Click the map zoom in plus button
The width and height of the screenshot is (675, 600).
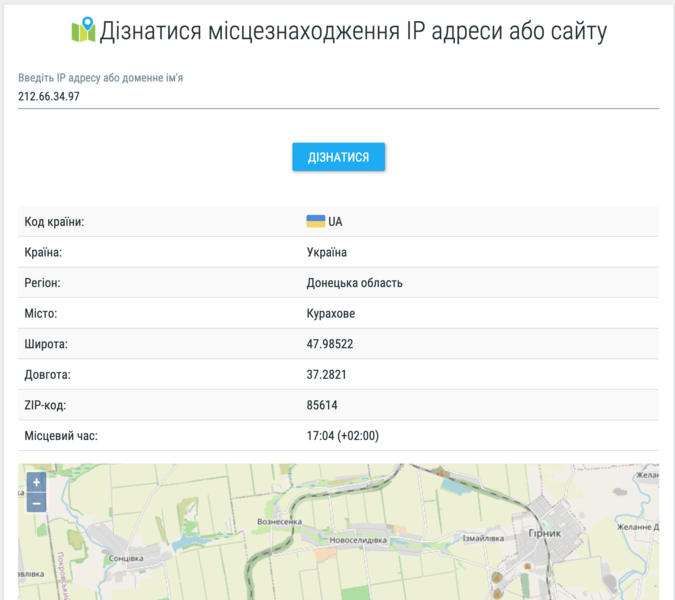pos(37,482)
